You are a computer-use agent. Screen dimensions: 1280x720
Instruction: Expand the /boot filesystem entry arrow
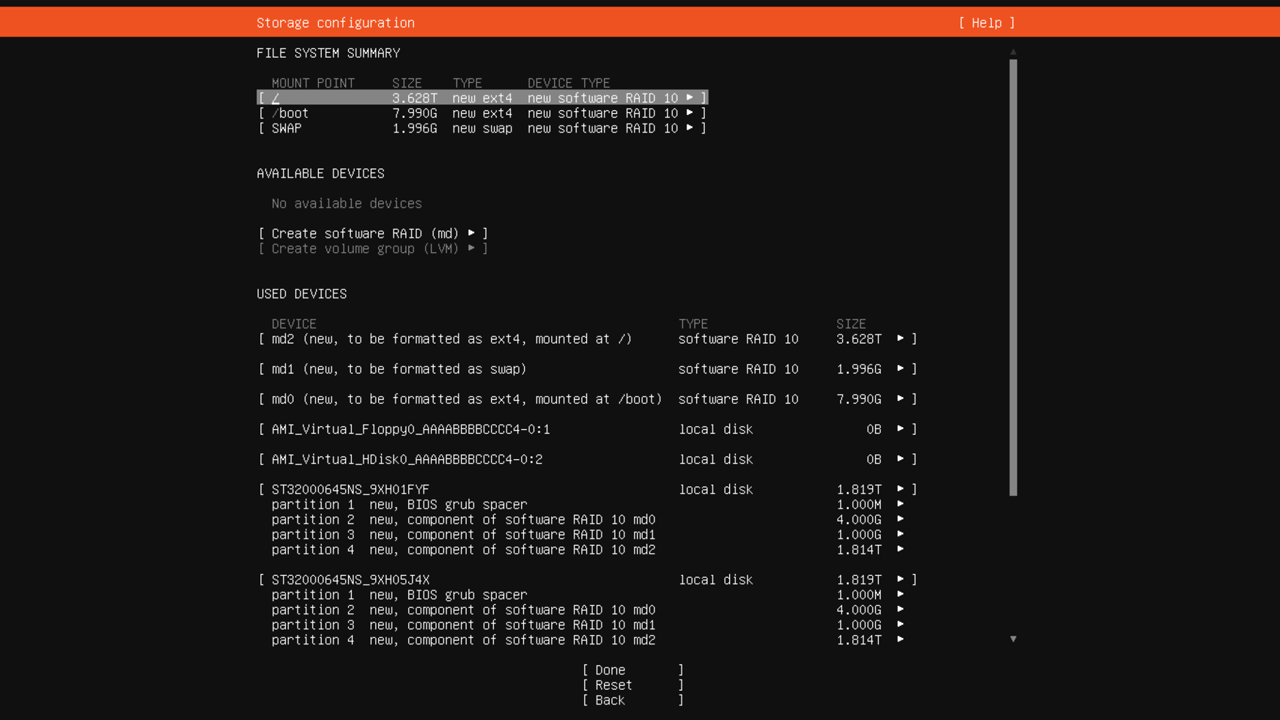point(689,113)
